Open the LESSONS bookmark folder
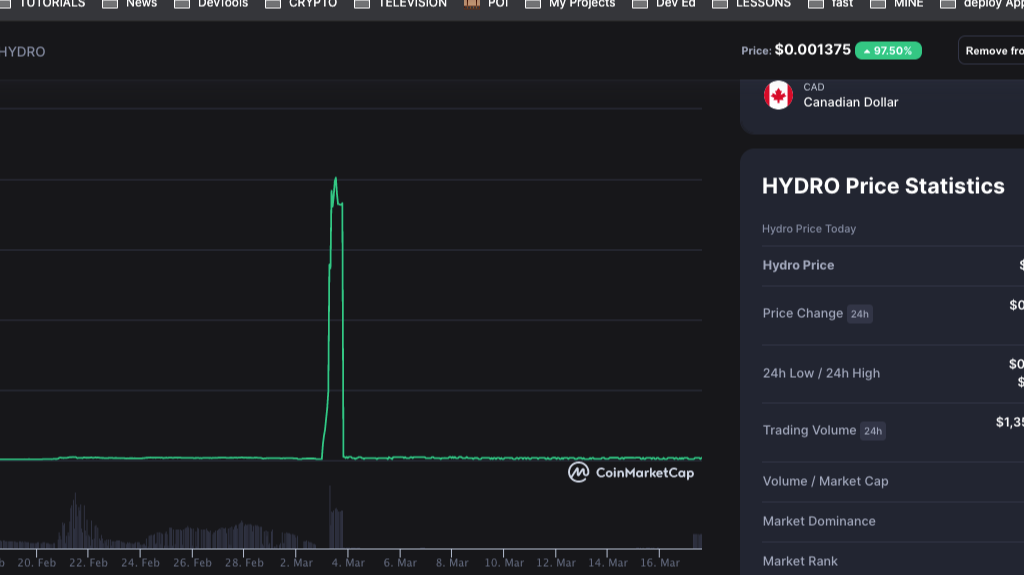 [752, 4]
